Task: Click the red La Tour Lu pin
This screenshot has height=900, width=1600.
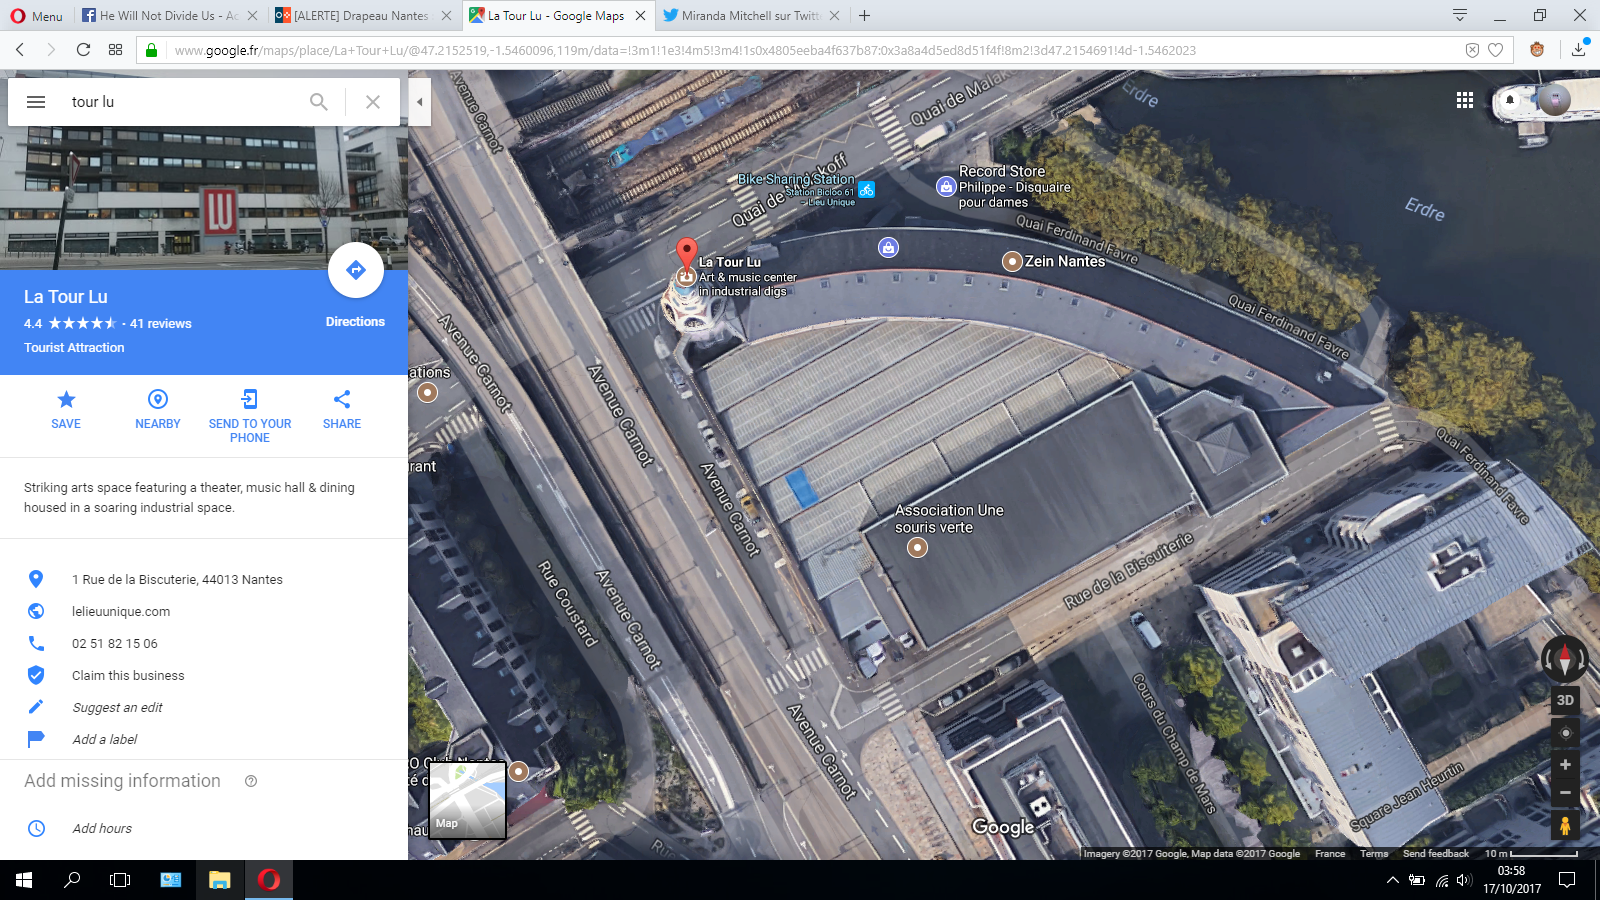Action: 686,254
